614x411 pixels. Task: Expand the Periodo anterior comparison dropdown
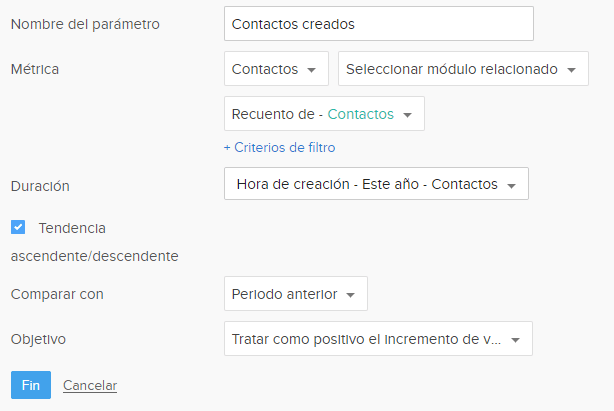pyautogui.click(x=295, y=294)
